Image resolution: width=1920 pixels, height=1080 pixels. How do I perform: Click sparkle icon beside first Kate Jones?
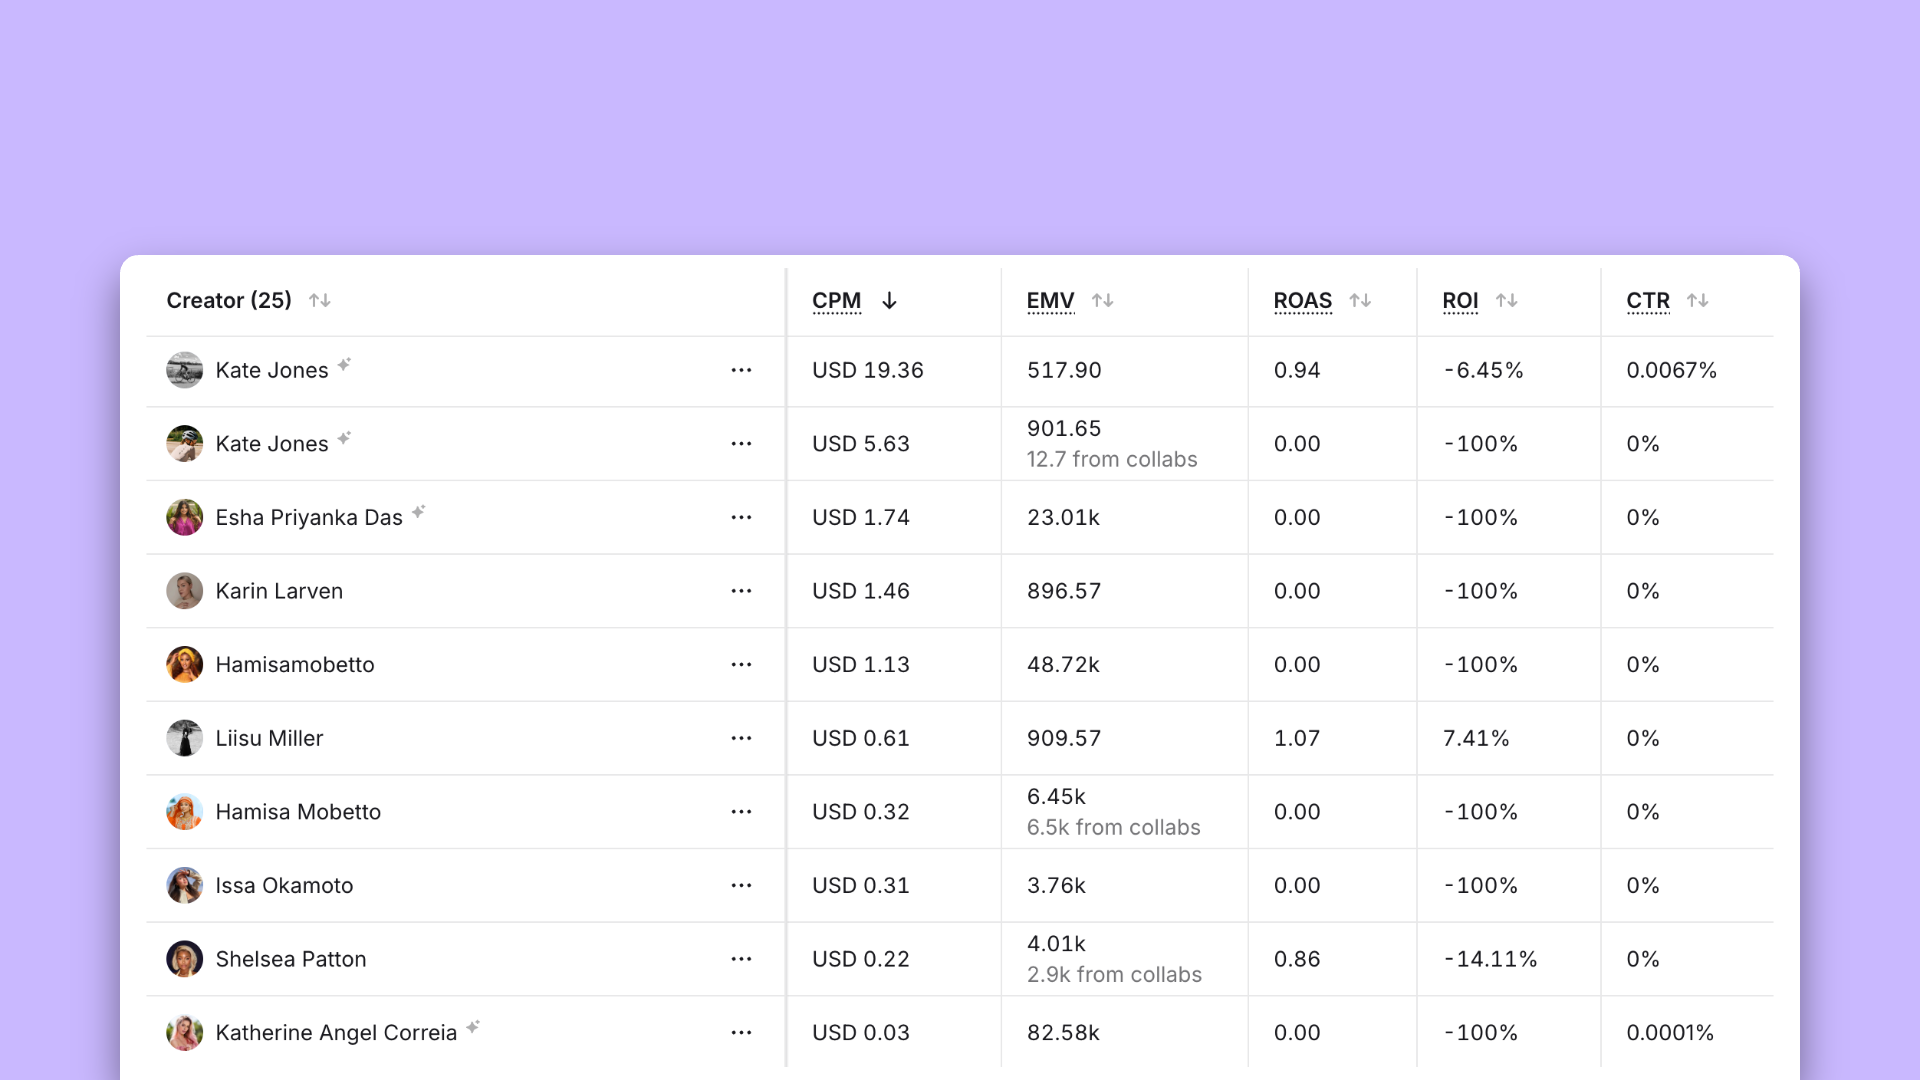[344, 364]
